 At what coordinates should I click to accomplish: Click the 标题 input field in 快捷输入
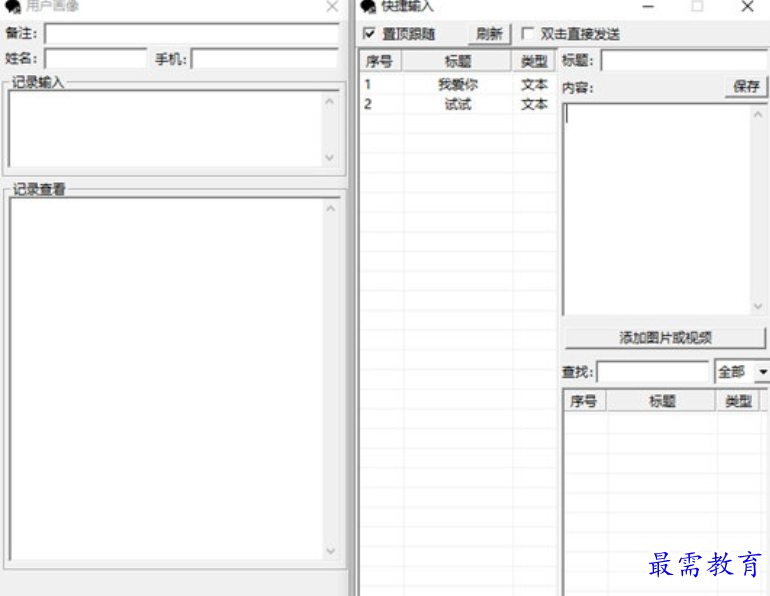point(685,61)
